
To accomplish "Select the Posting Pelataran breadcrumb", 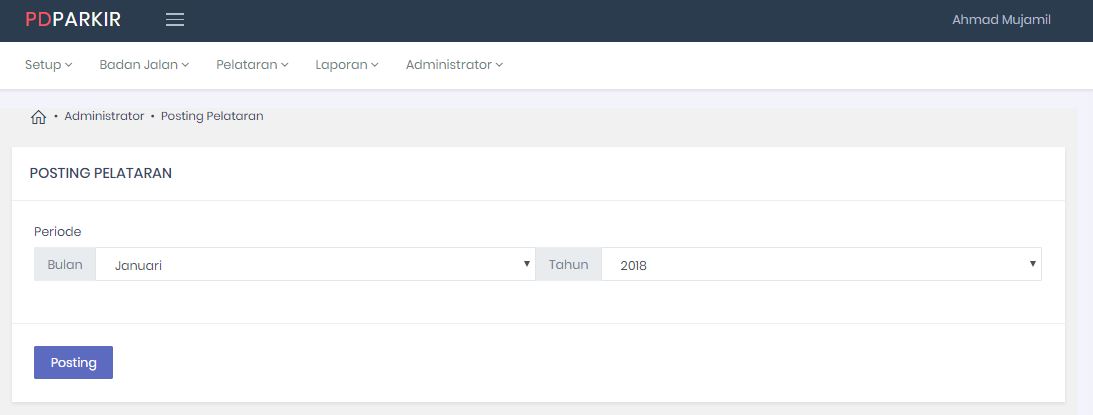I will (212, 116).
